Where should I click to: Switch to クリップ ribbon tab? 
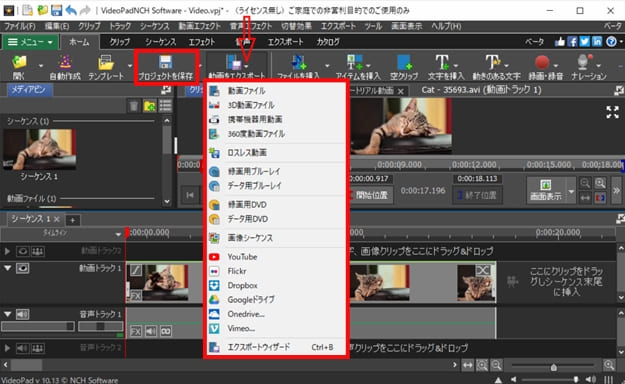(120, 42)
